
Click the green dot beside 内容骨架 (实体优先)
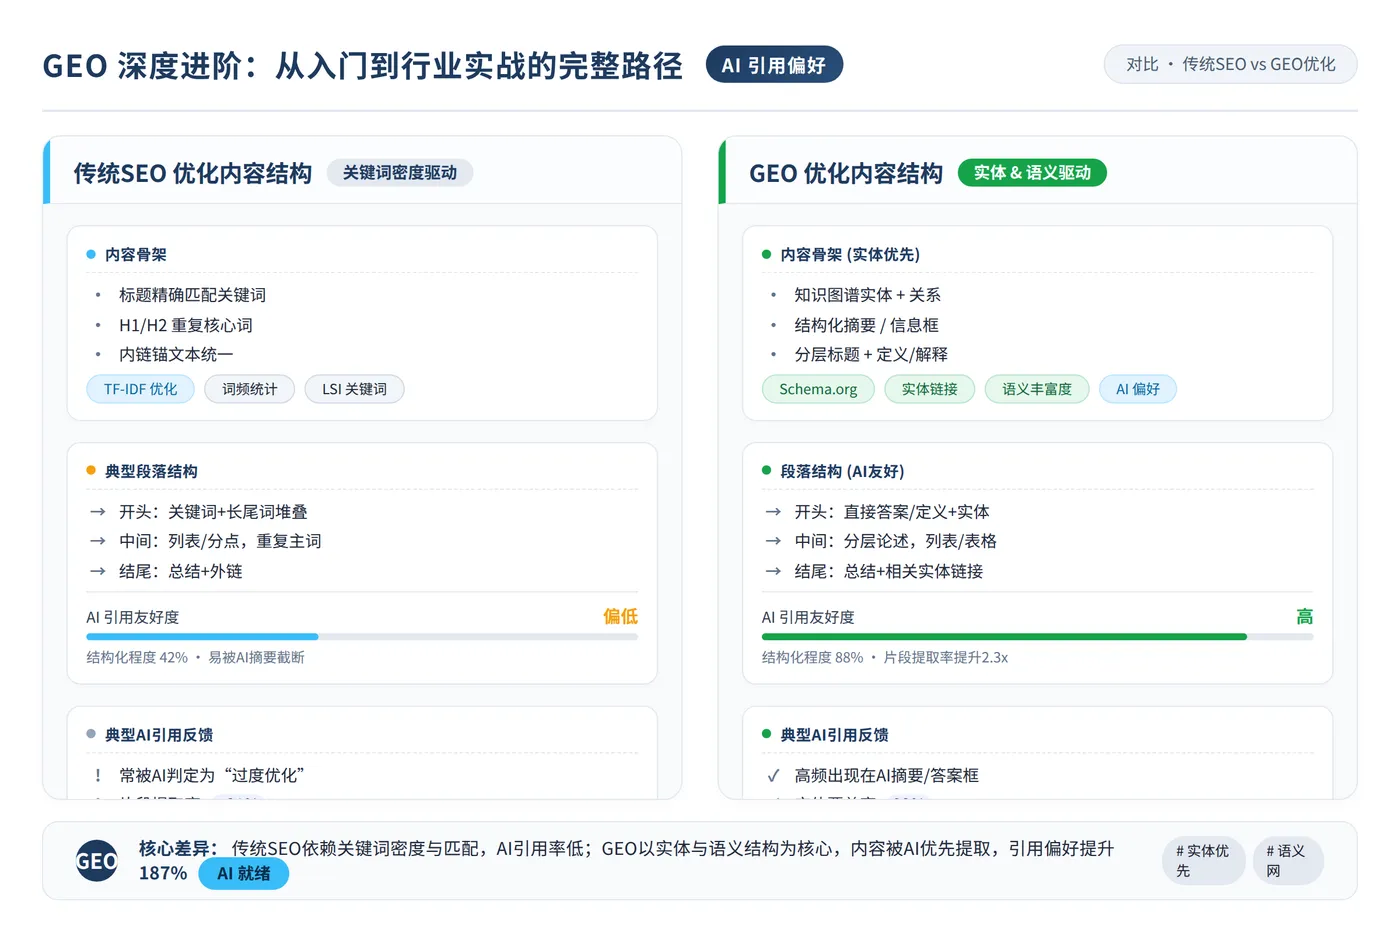pyautogui.click(x=767, y=255)
